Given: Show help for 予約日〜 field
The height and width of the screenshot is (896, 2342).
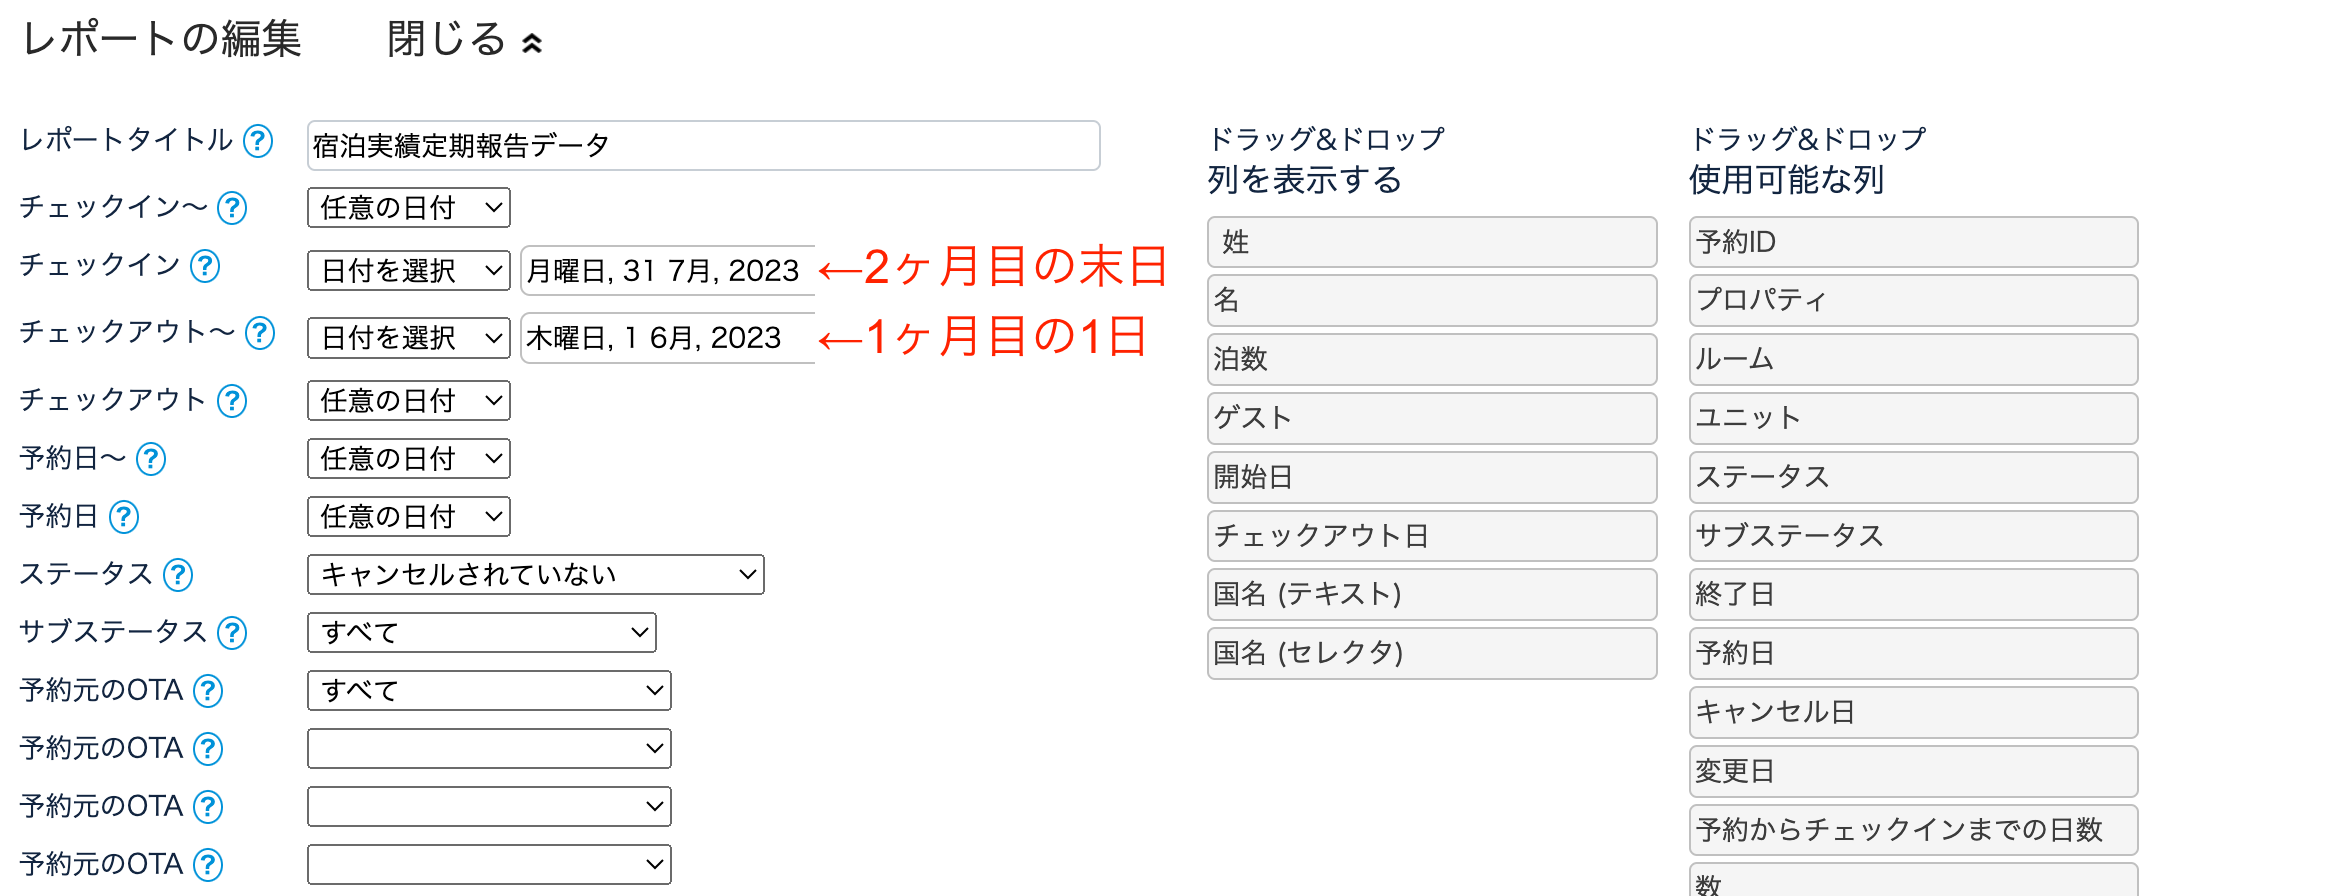Looking at the screenshot, I should [x=151, y=459].
